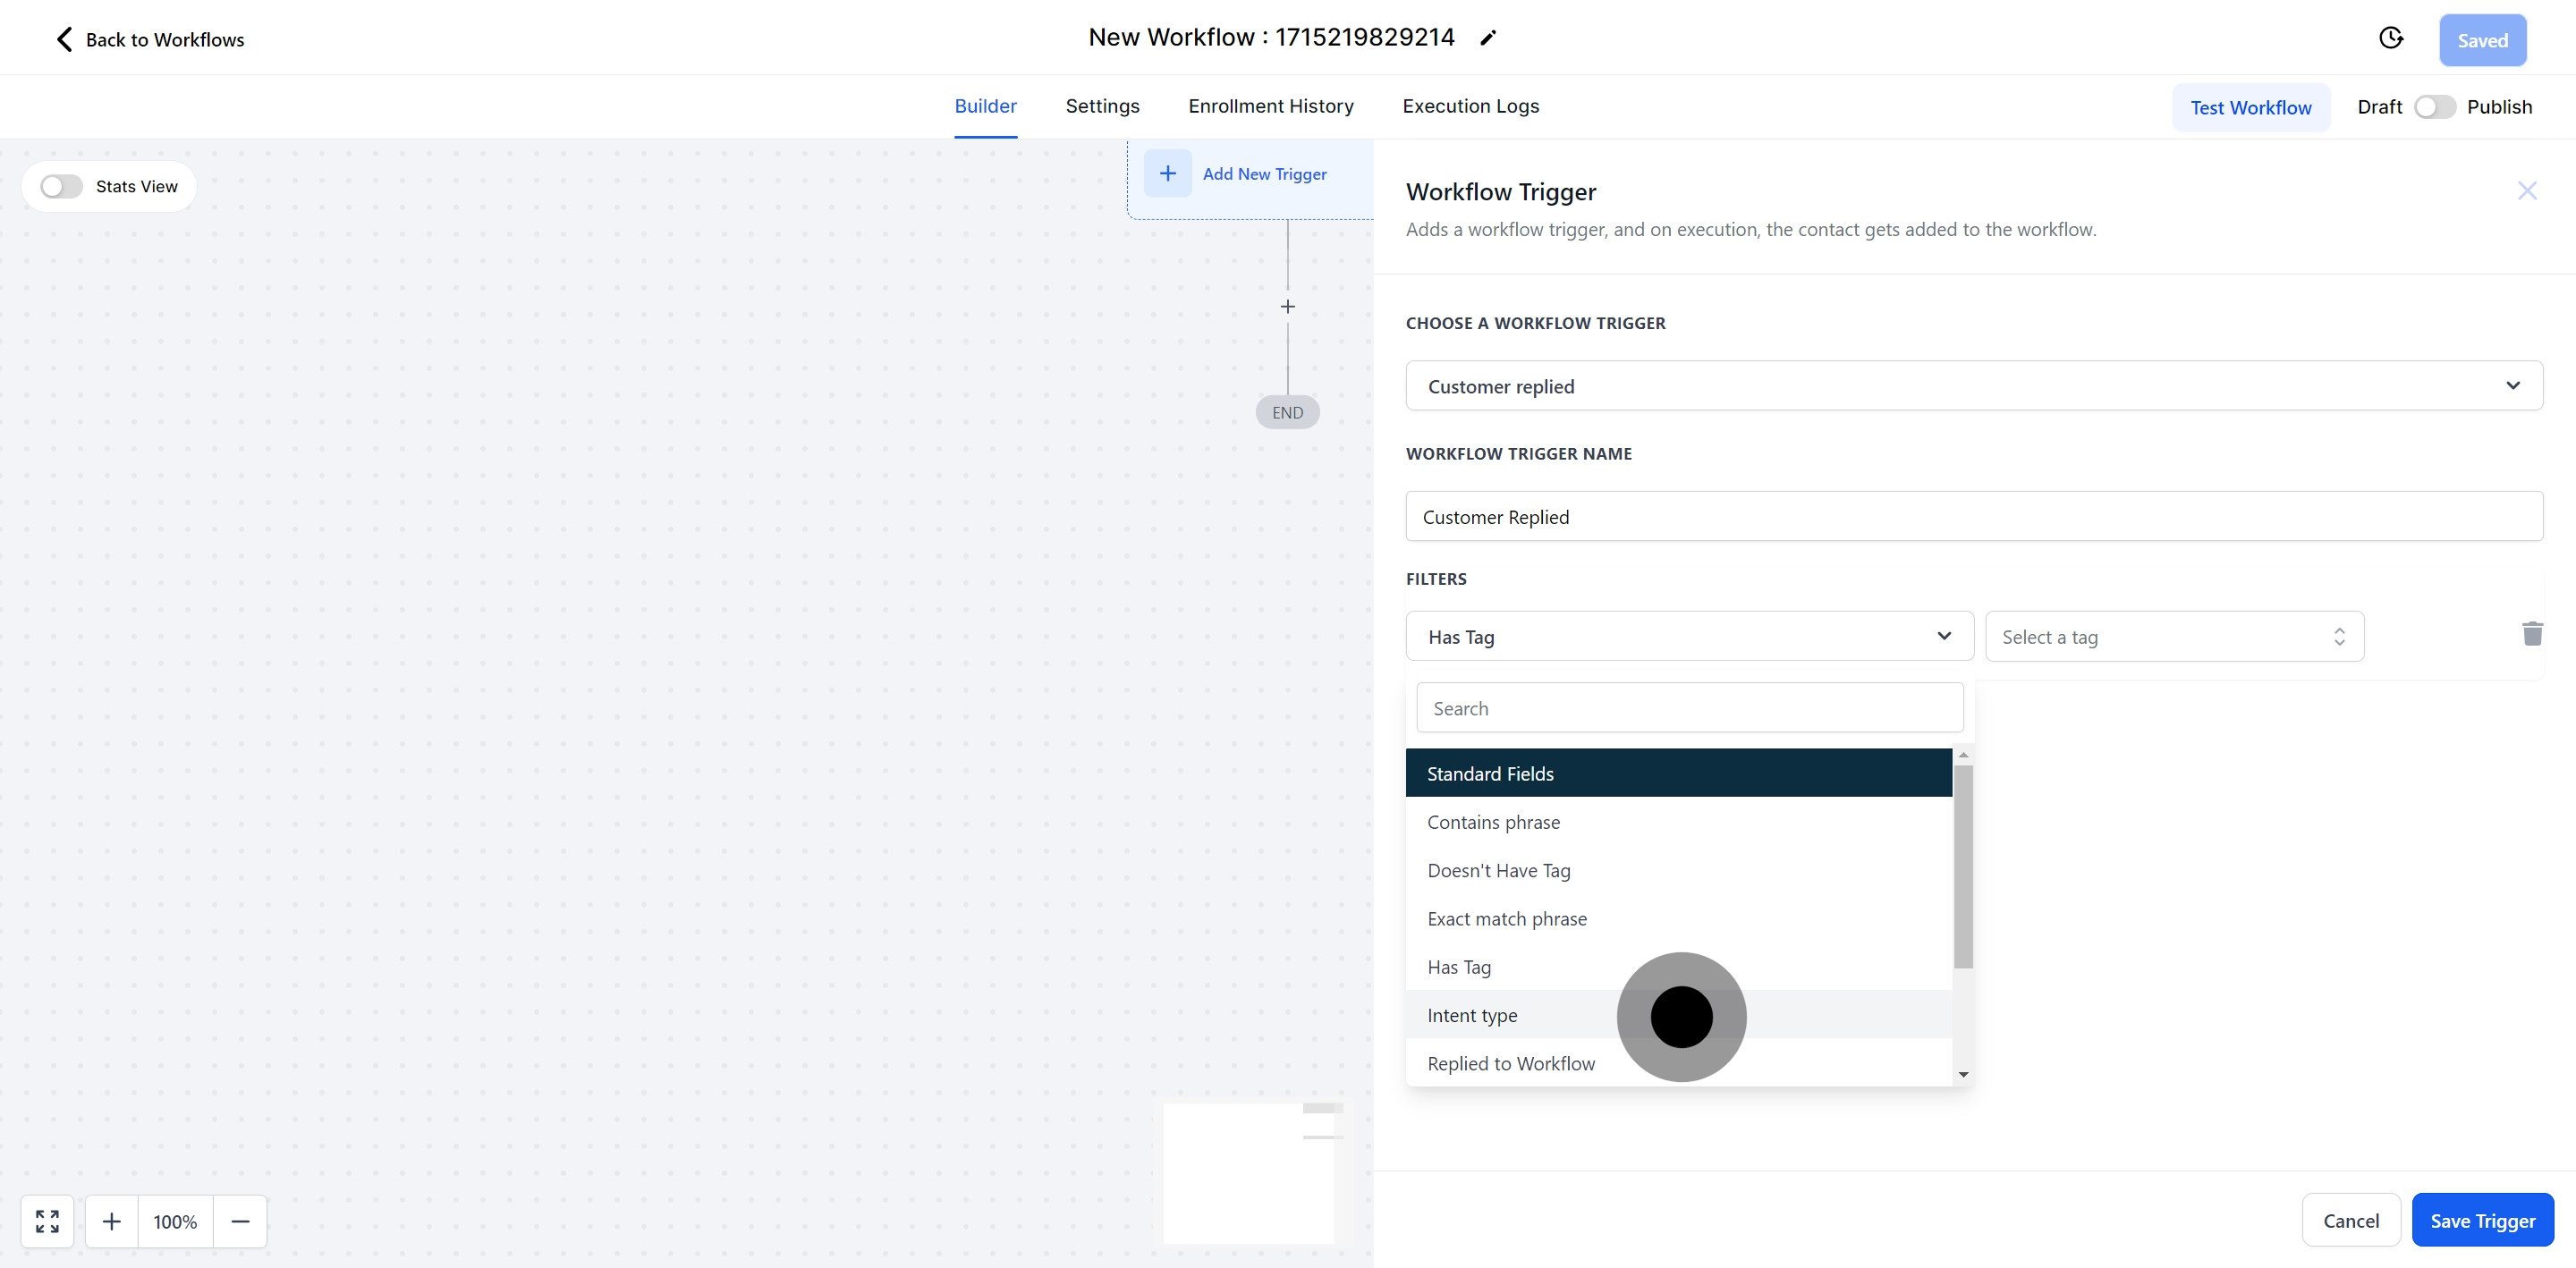2576x1268 pixels.
Task: Click the Save Trigger button
Action: click(x=2482, y=1220)
